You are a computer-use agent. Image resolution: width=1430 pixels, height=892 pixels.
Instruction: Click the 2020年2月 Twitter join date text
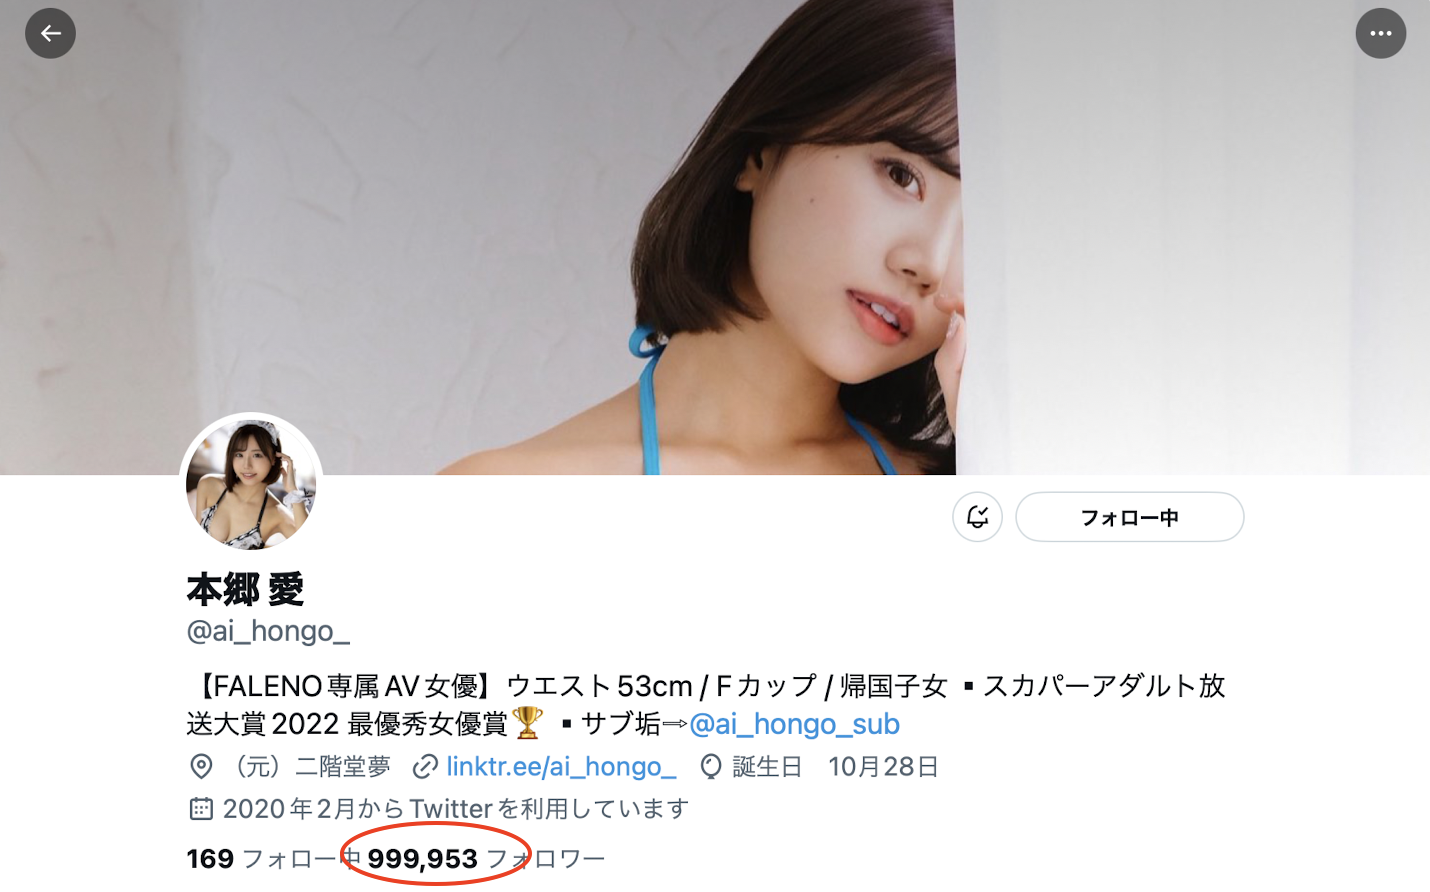click(455, 808)
